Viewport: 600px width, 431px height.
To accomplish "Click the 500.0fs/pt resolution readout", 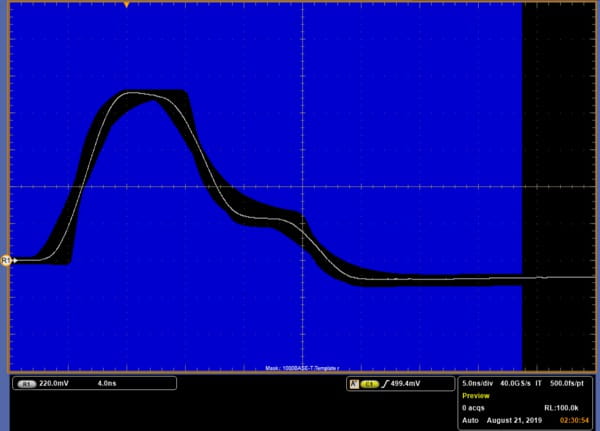I will click(567, 383).
